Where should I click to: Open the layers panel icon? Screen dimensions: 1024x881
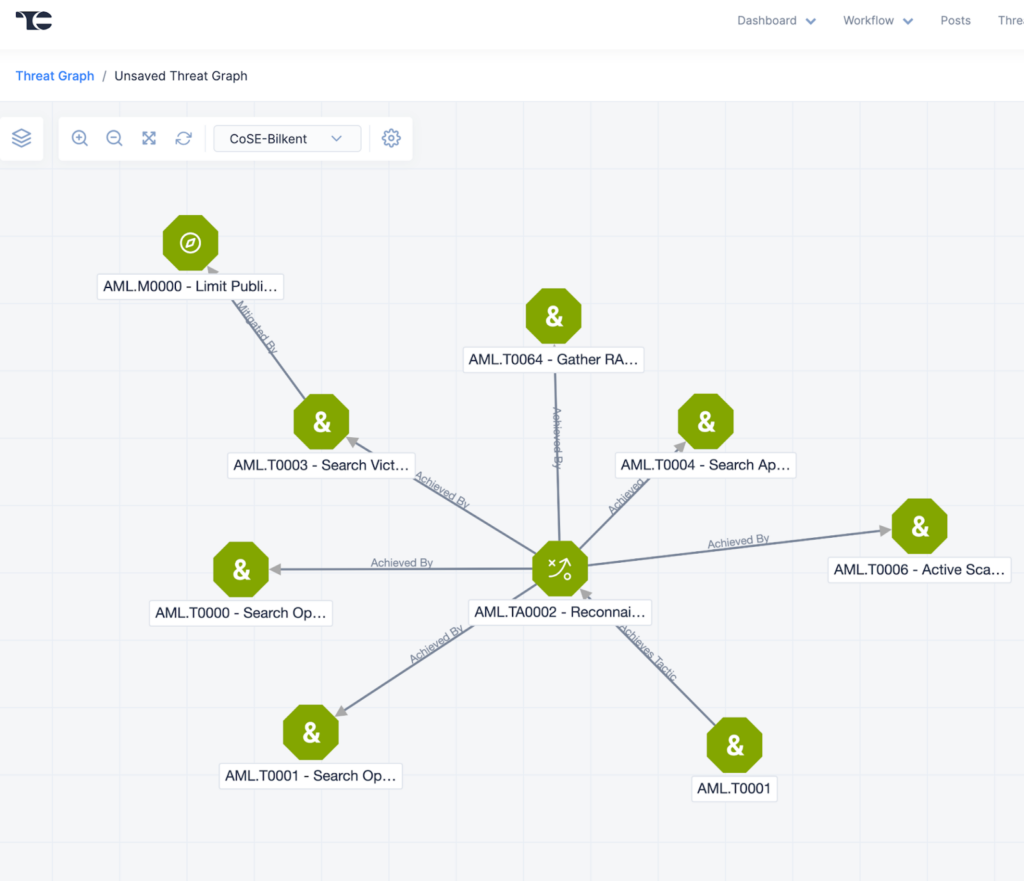pos(21,139)
